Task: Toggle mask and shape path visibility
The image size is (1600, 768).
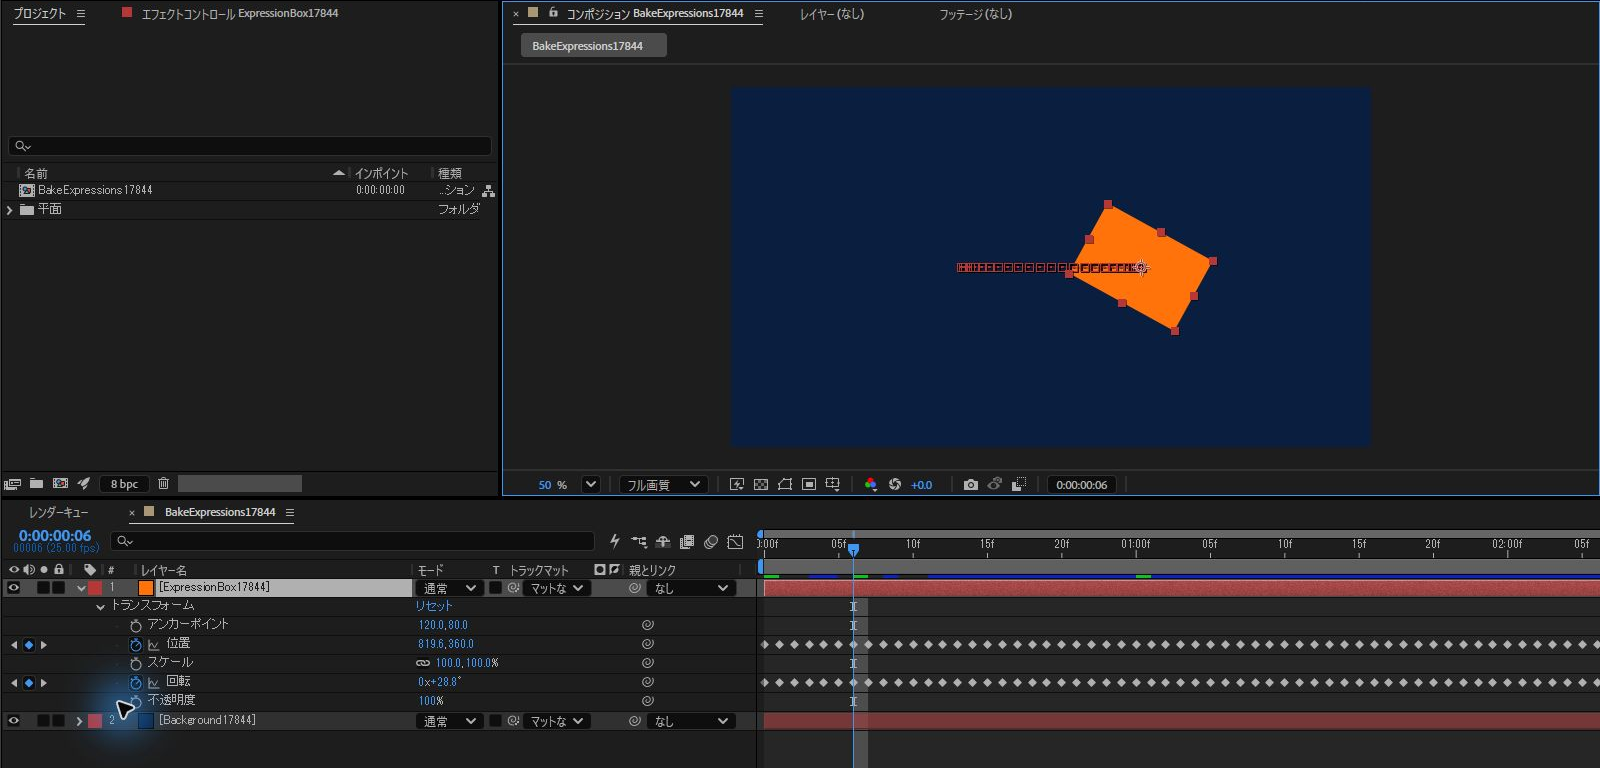Action: pos(785,485)
